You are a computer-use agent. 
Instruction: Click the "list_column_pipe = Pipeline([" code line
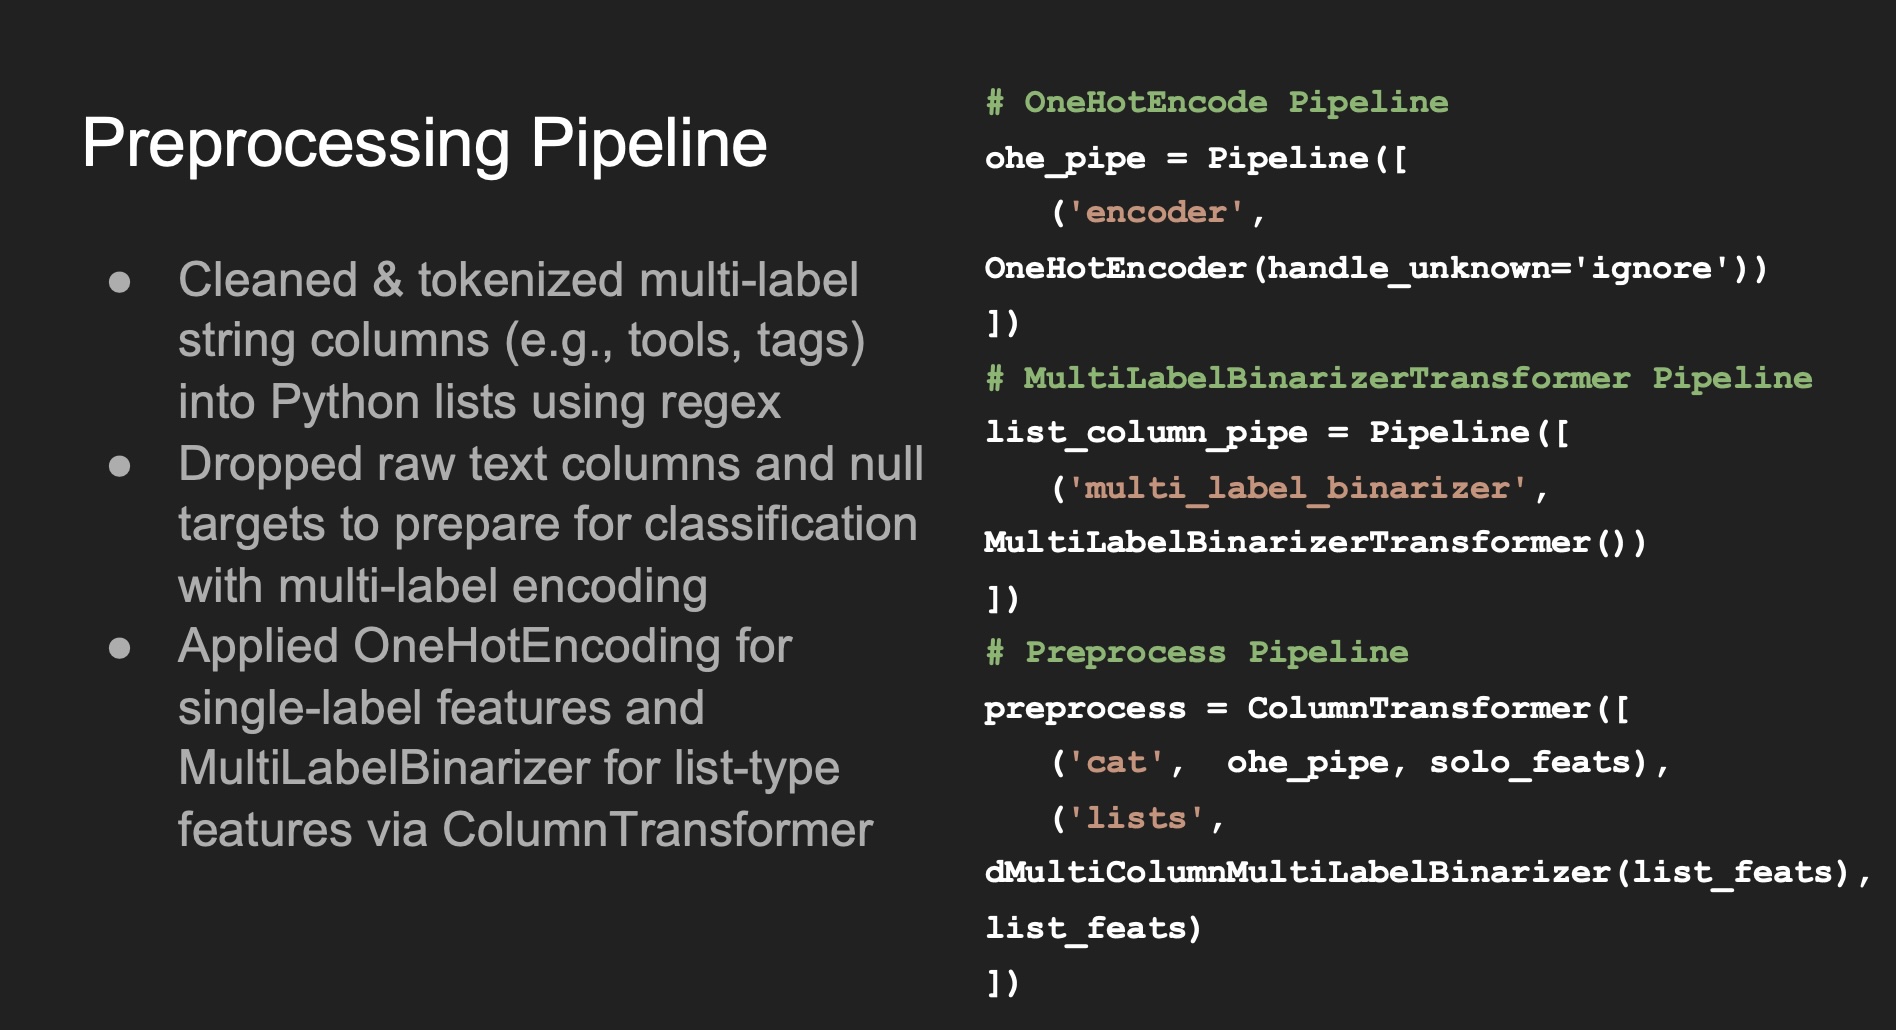click(1277, 432)
